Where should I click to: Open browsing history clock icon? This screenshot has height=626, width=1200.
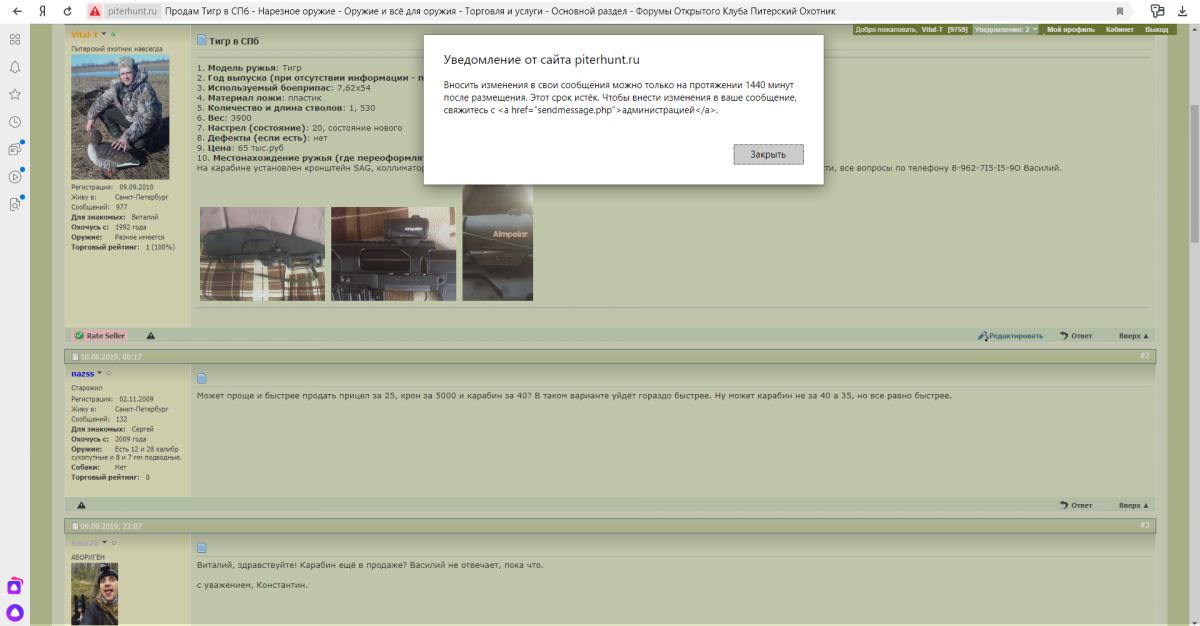15,122
